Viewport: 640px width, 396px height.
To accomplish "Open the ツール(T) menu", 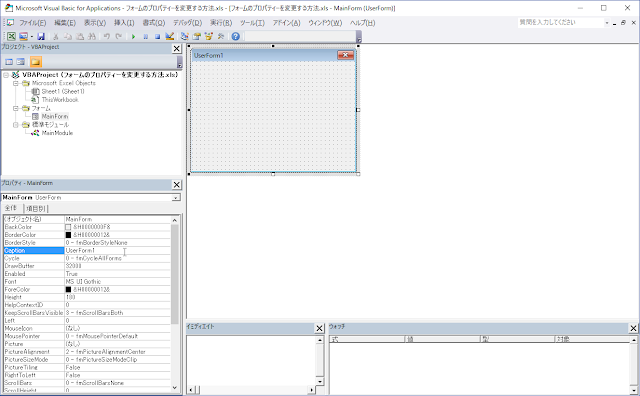I will pyautogui.click(x=252, y=23).
